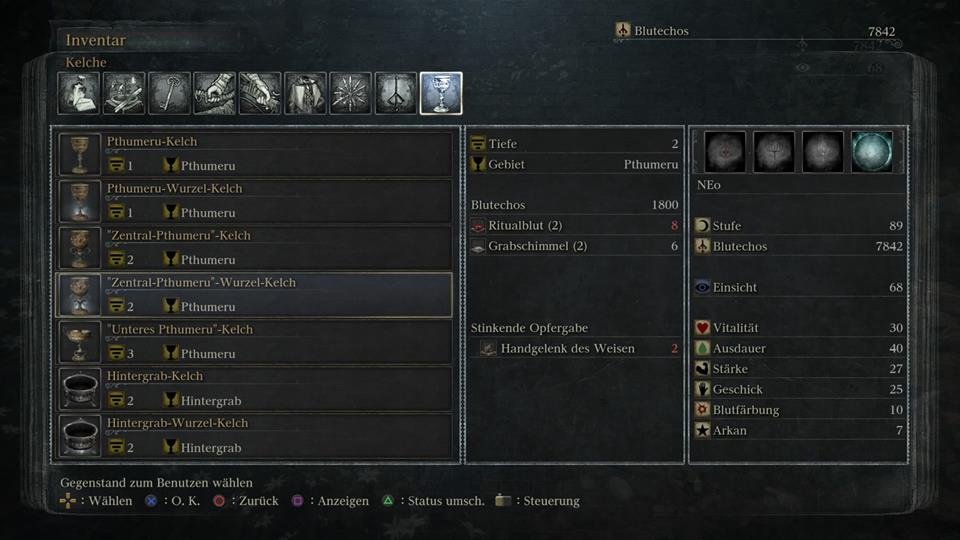Open the Caryll runes category icon
Image resolution: width=960 pixels, height=540 pixels.
tap(396, 94)
